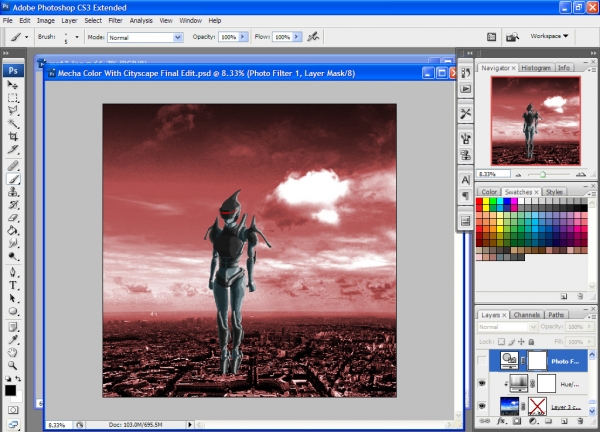The height and width of the screenshot is (432, 600).
Task: Toggle lock transparent pixels
Action: coord(501,342)
